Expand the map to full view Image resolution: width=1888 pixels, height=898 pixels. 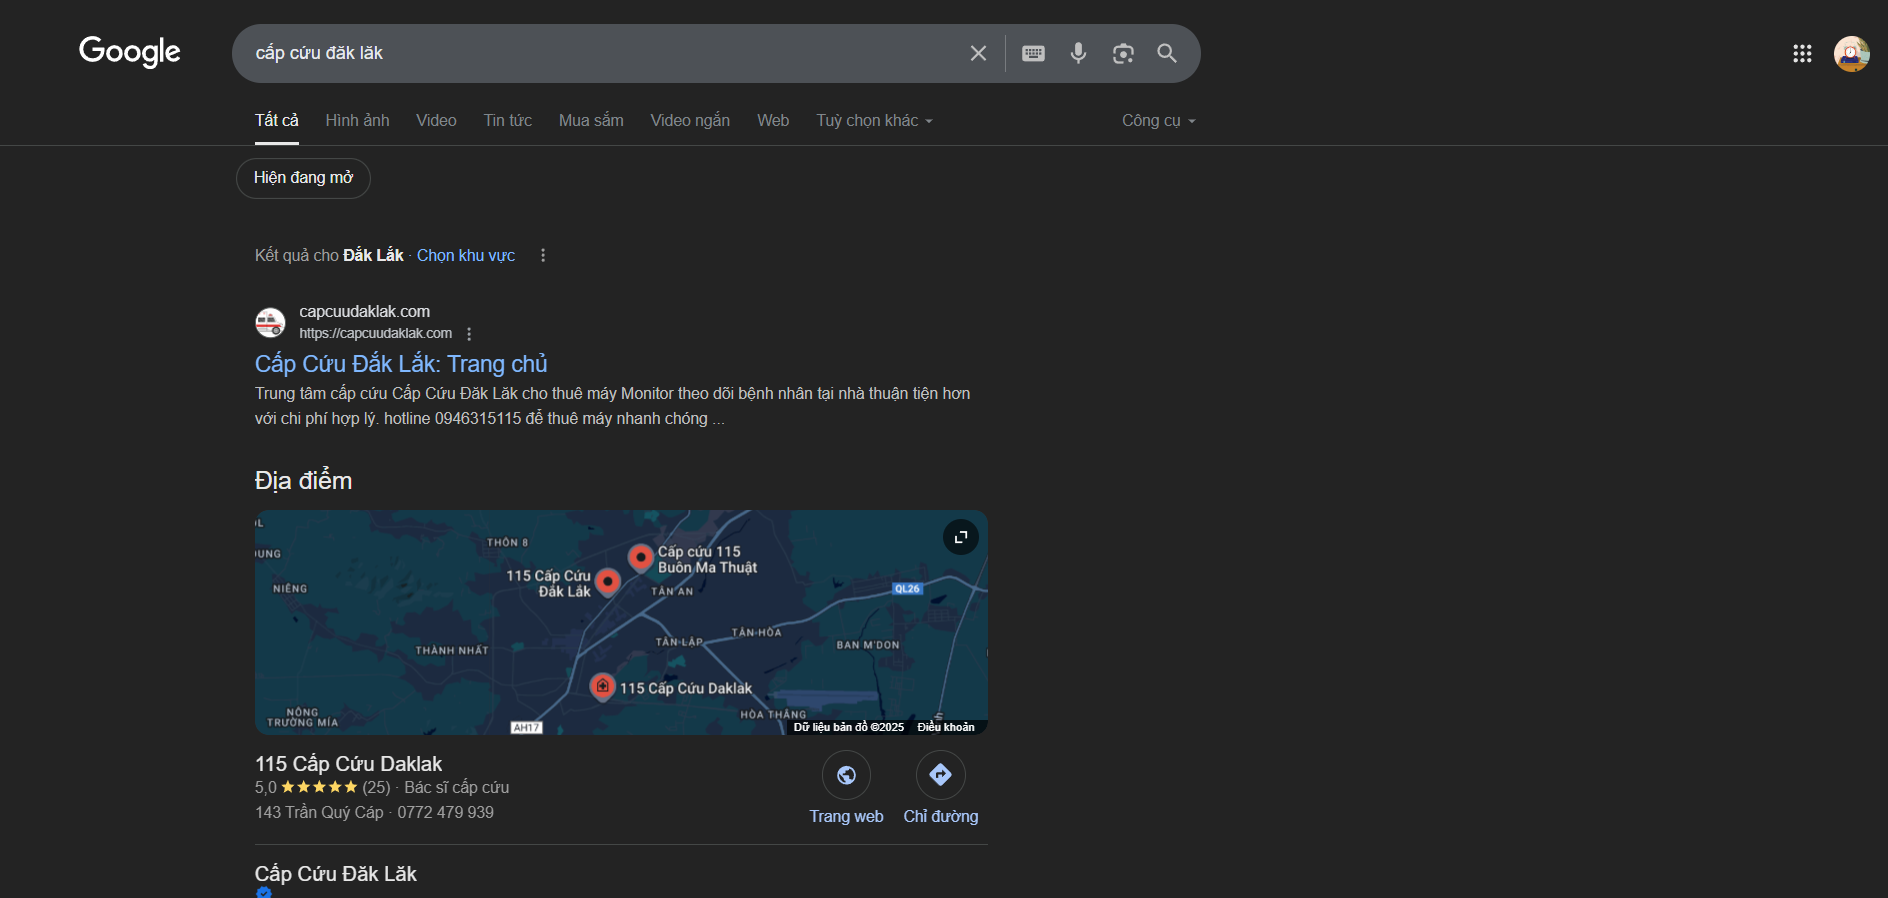pyautogui.click(x=961, y=537)
